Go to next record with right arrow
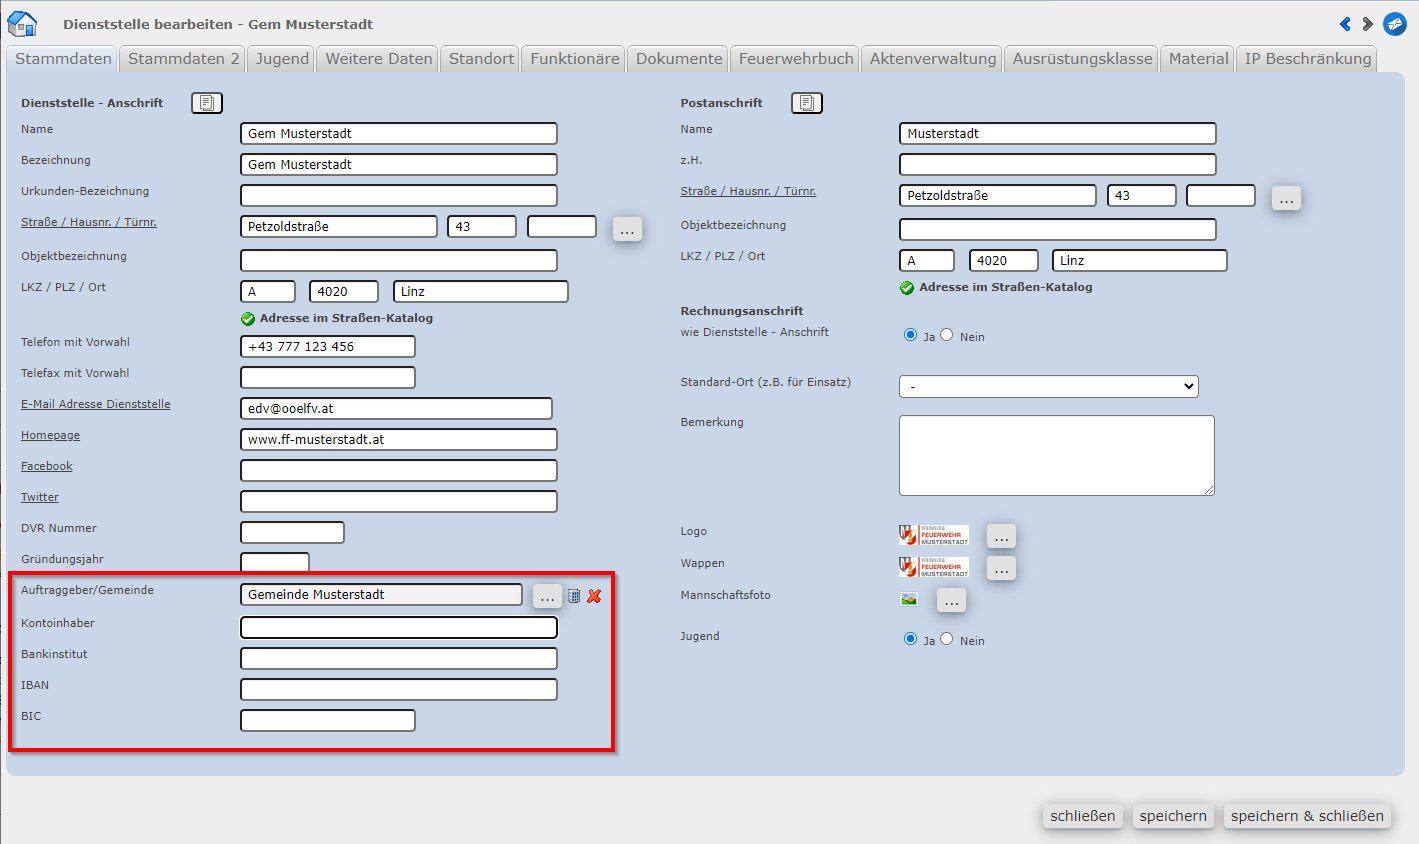The height and width of the screenshot is (844, 1419). 1367,24
